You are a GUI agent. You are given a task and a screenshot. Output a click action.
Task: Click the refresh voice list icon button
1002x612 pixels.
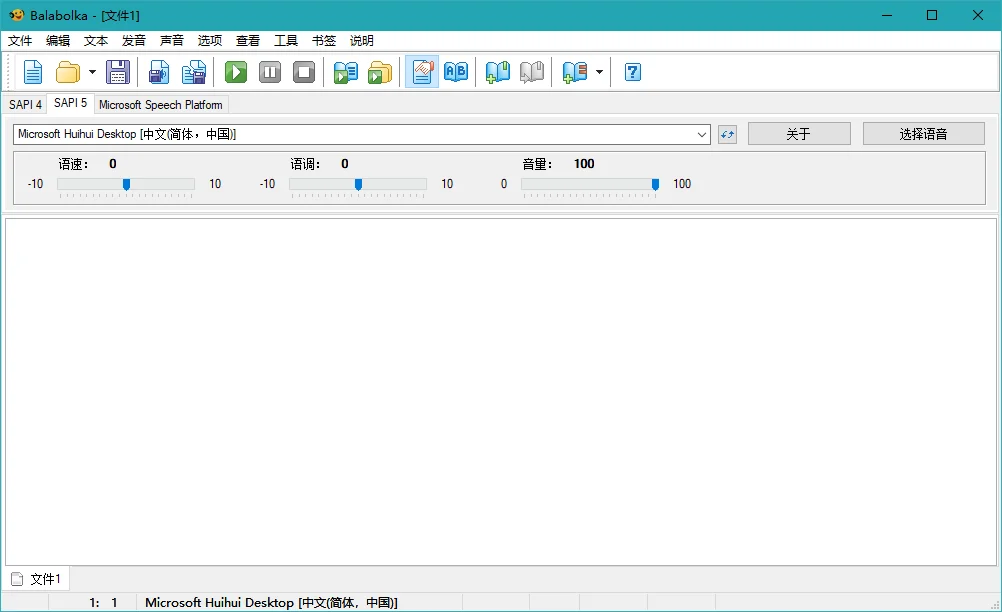[x=727, y=134]
